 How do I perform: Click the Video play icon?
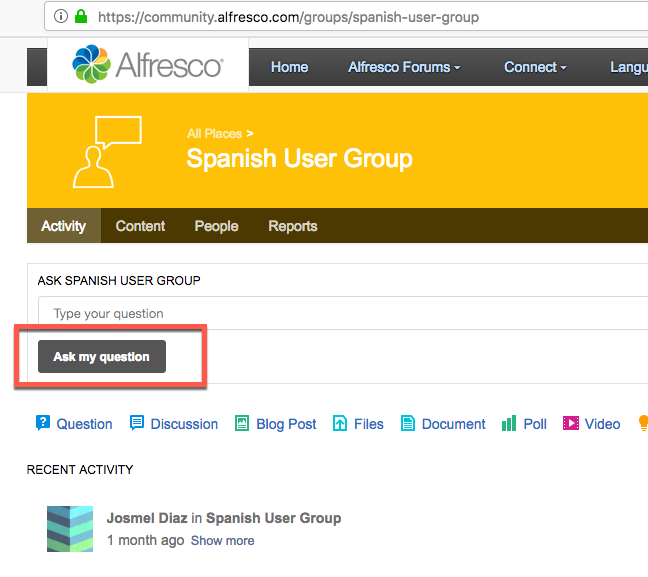coord(571,423)
